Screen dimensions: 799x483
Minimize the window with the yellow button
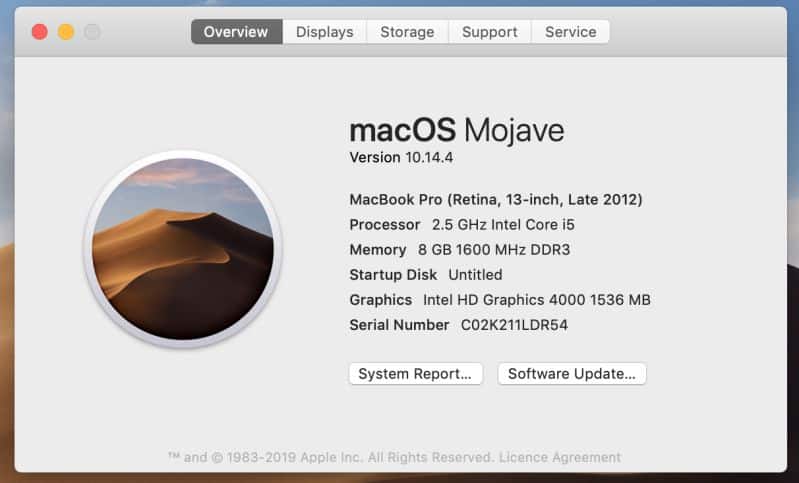66,32
